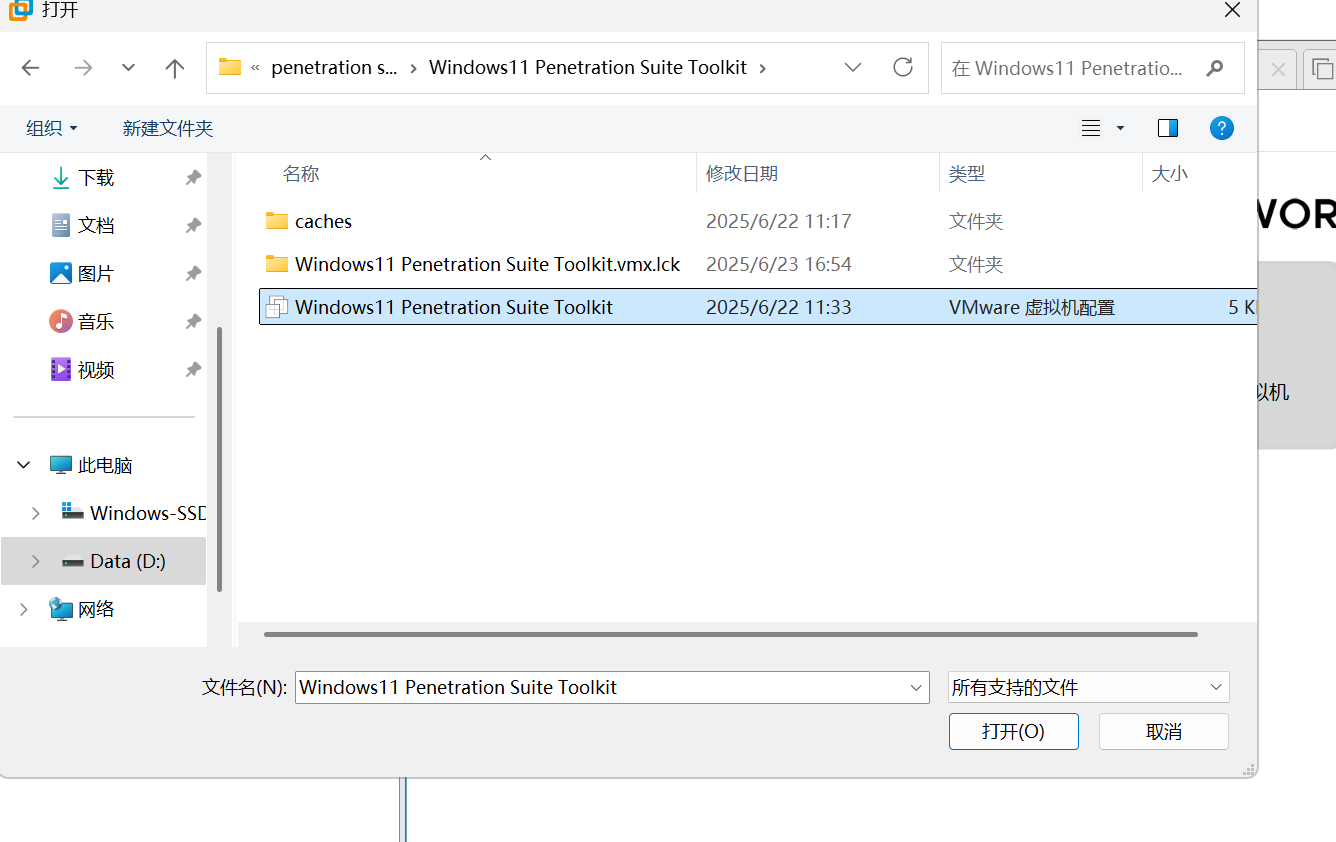The image size is (1336, 842).
Task: Open the 文件名 combo dropdown arrow
Action: coord(918,687)
